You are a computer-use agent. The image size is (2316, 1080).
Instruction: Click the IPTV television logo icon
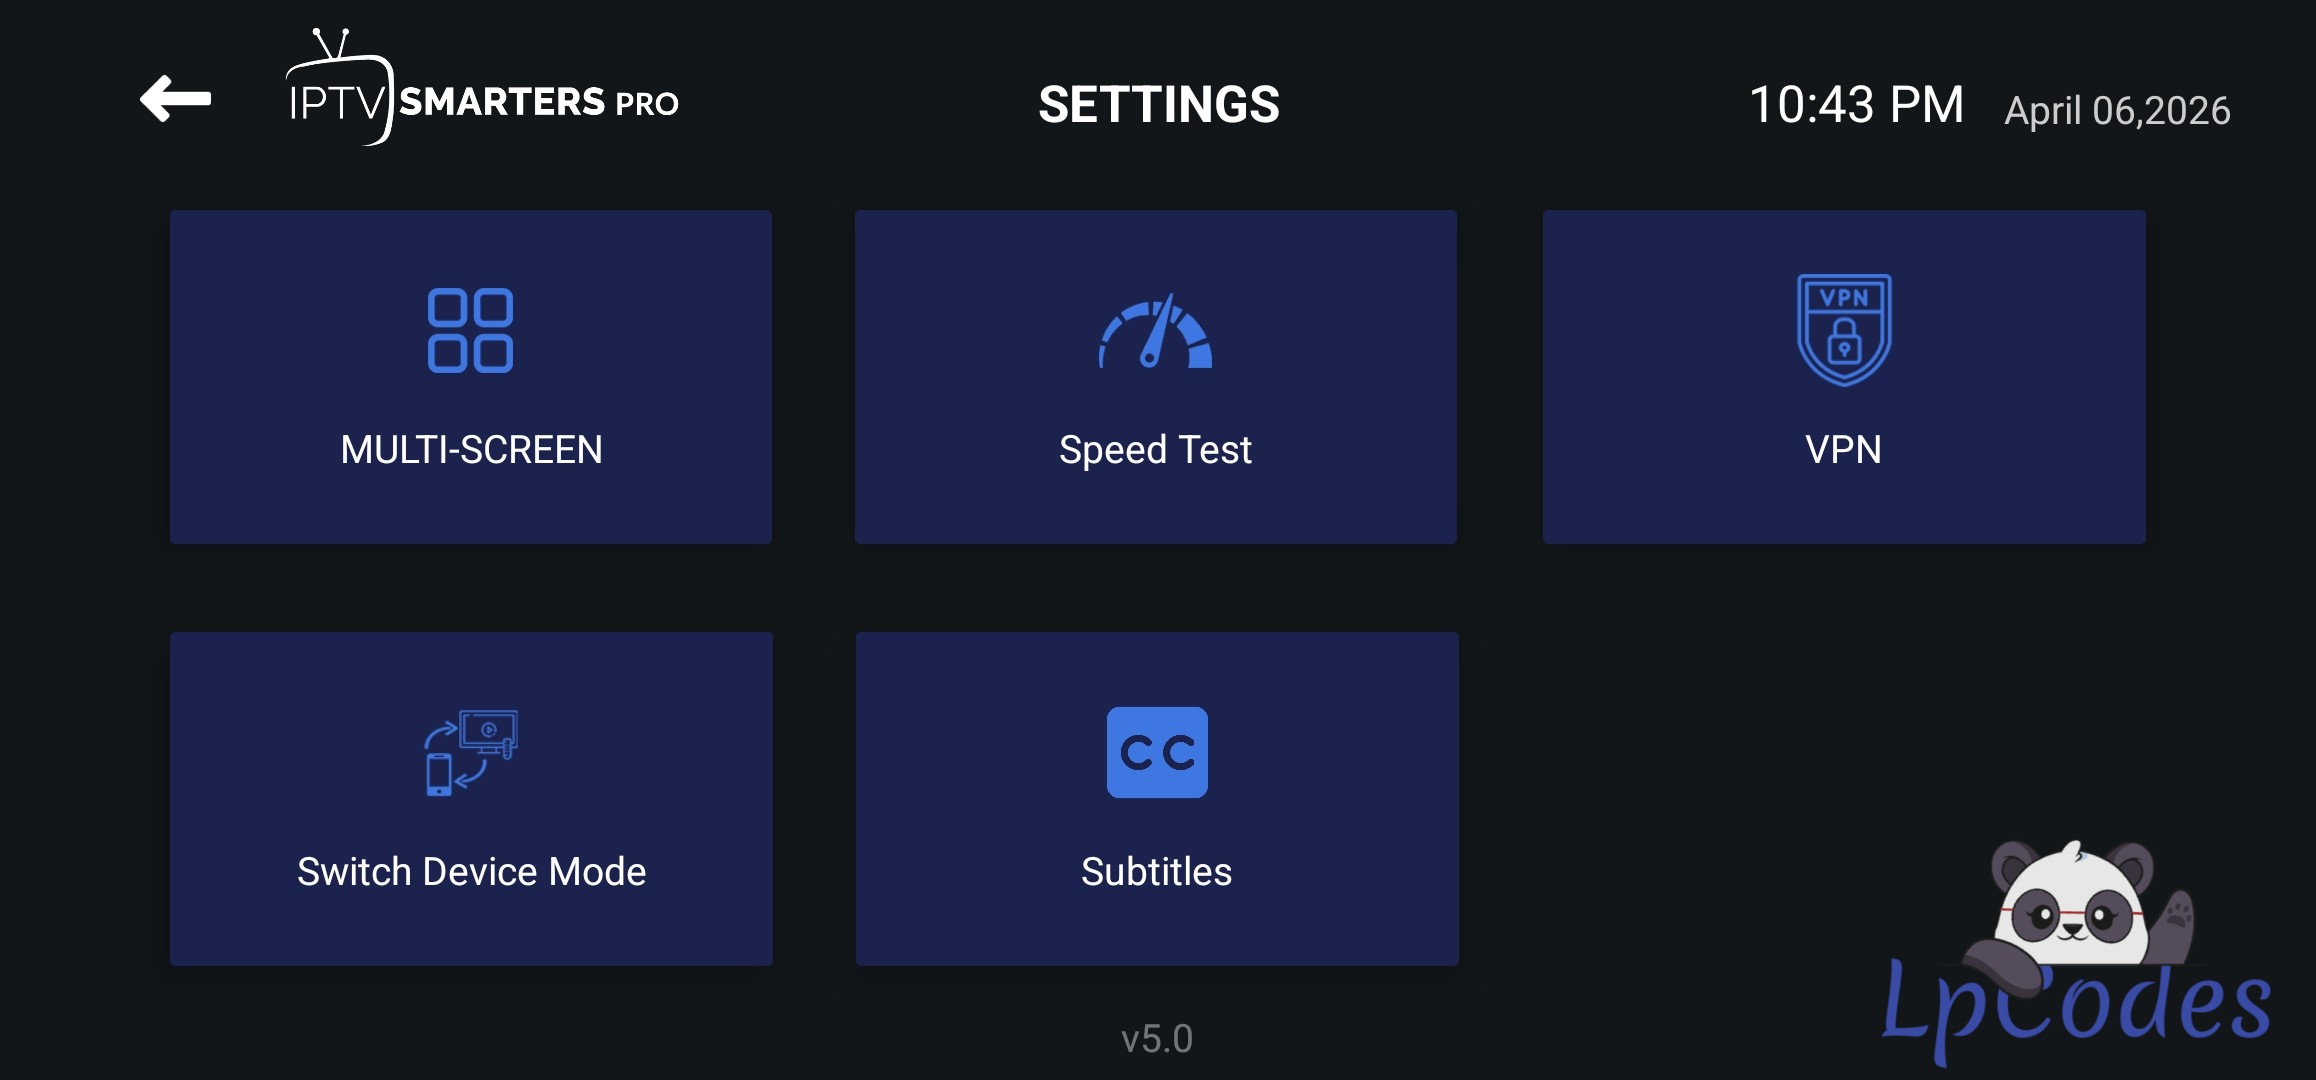point(338,92)
